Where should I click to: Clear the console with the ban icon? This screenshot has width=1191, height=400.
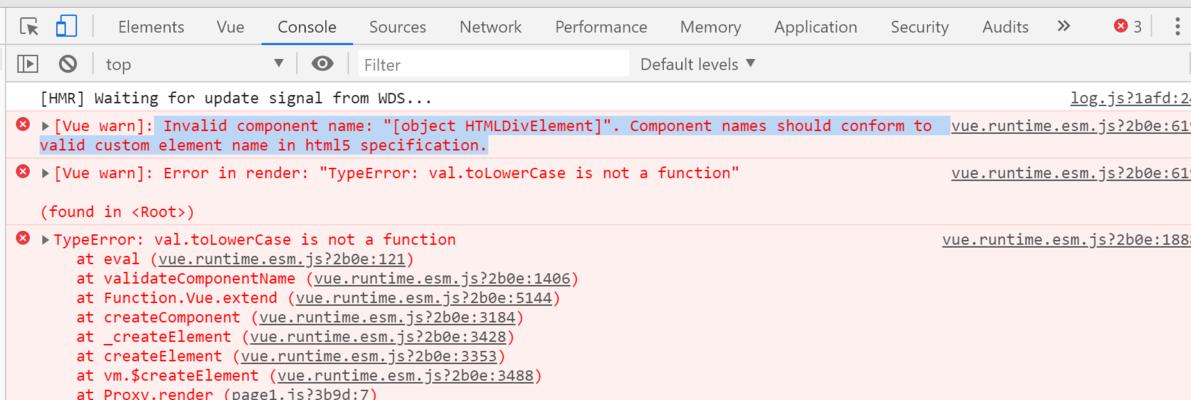point(68,64)
